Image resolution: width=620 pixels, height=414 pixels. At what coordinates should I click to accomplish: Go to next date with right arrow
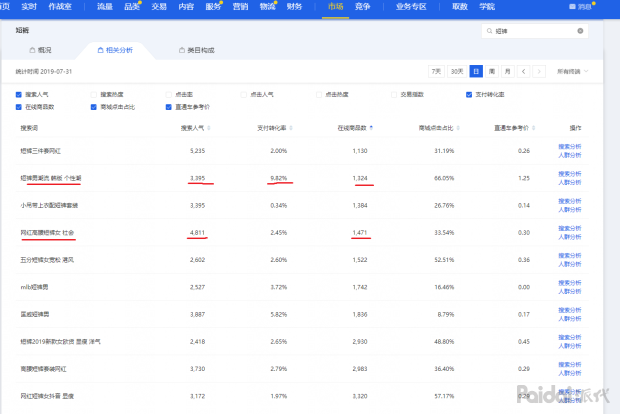pyautogui.click(x=539, y=72)
